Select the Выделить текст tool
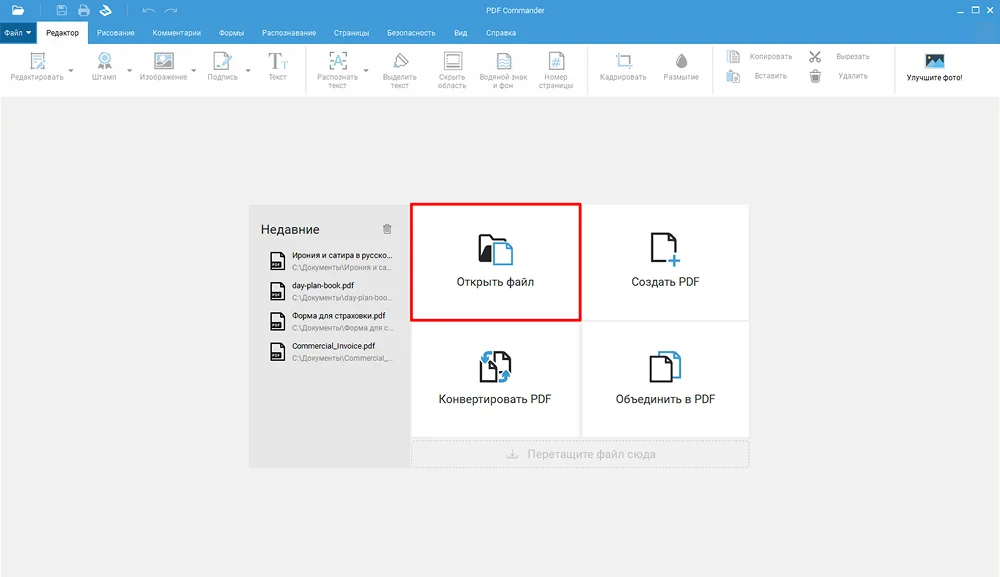The height and width of the screenshot is (577, 1000). coord(400,70)
